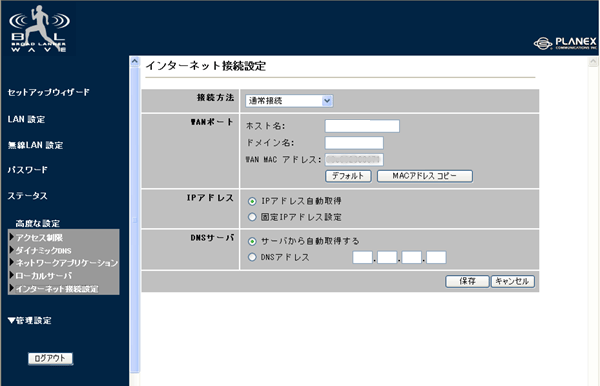Click third DNS address octet field
The height and width of the screenshot is (386, 600).
[411, 257]
